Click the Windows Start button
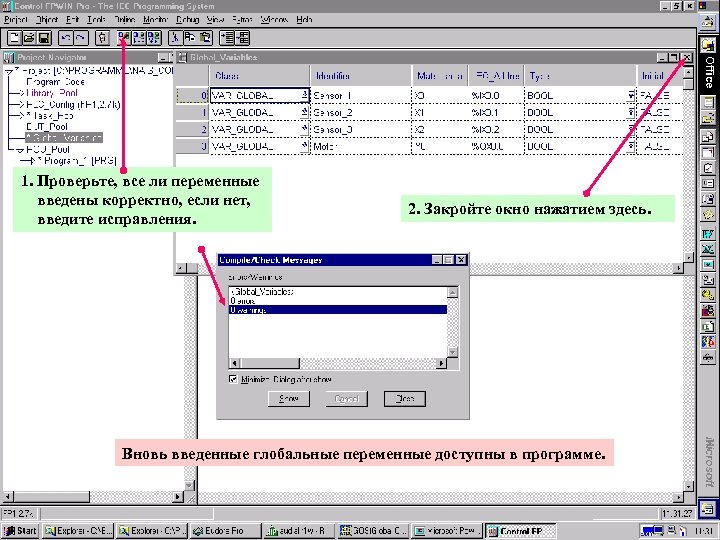 point(20,531)
